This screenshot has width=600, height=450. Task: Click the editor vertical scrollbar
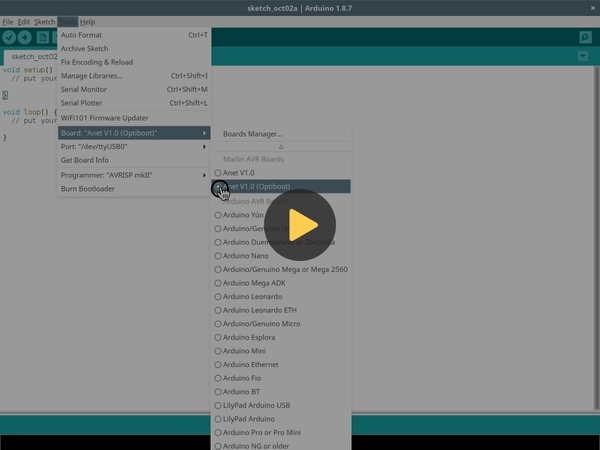point(597,238)
